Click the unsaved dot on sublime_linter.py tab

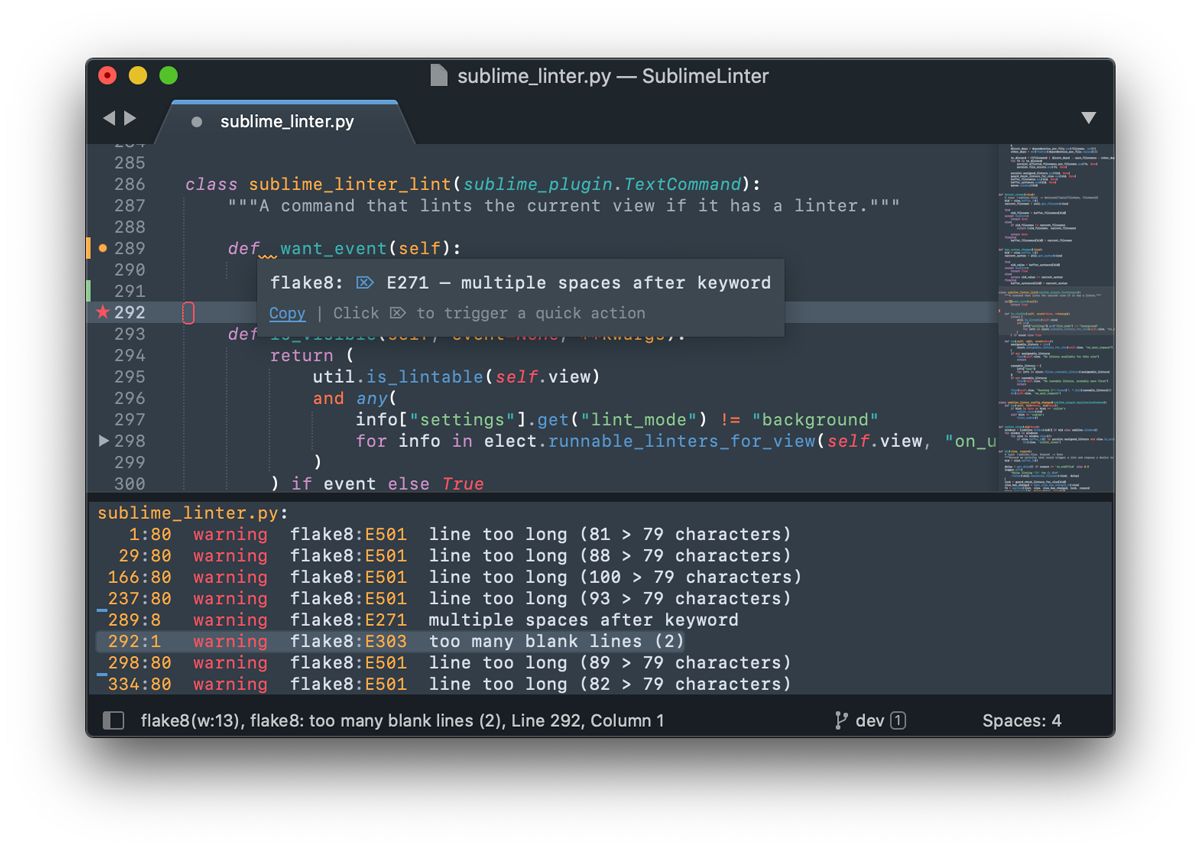[x=197, y=122]
